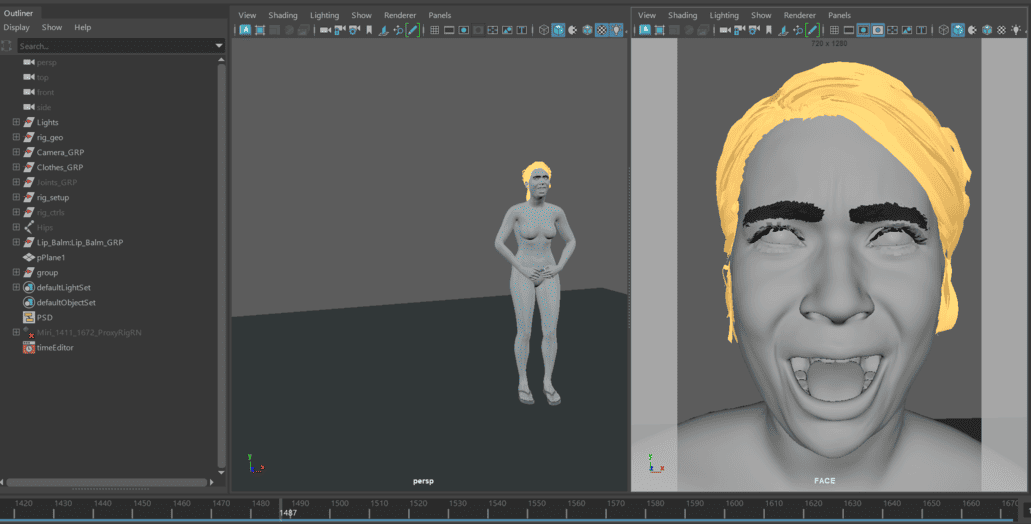
Task: Select the Outliner panel tab
Action: pos(18,12)
